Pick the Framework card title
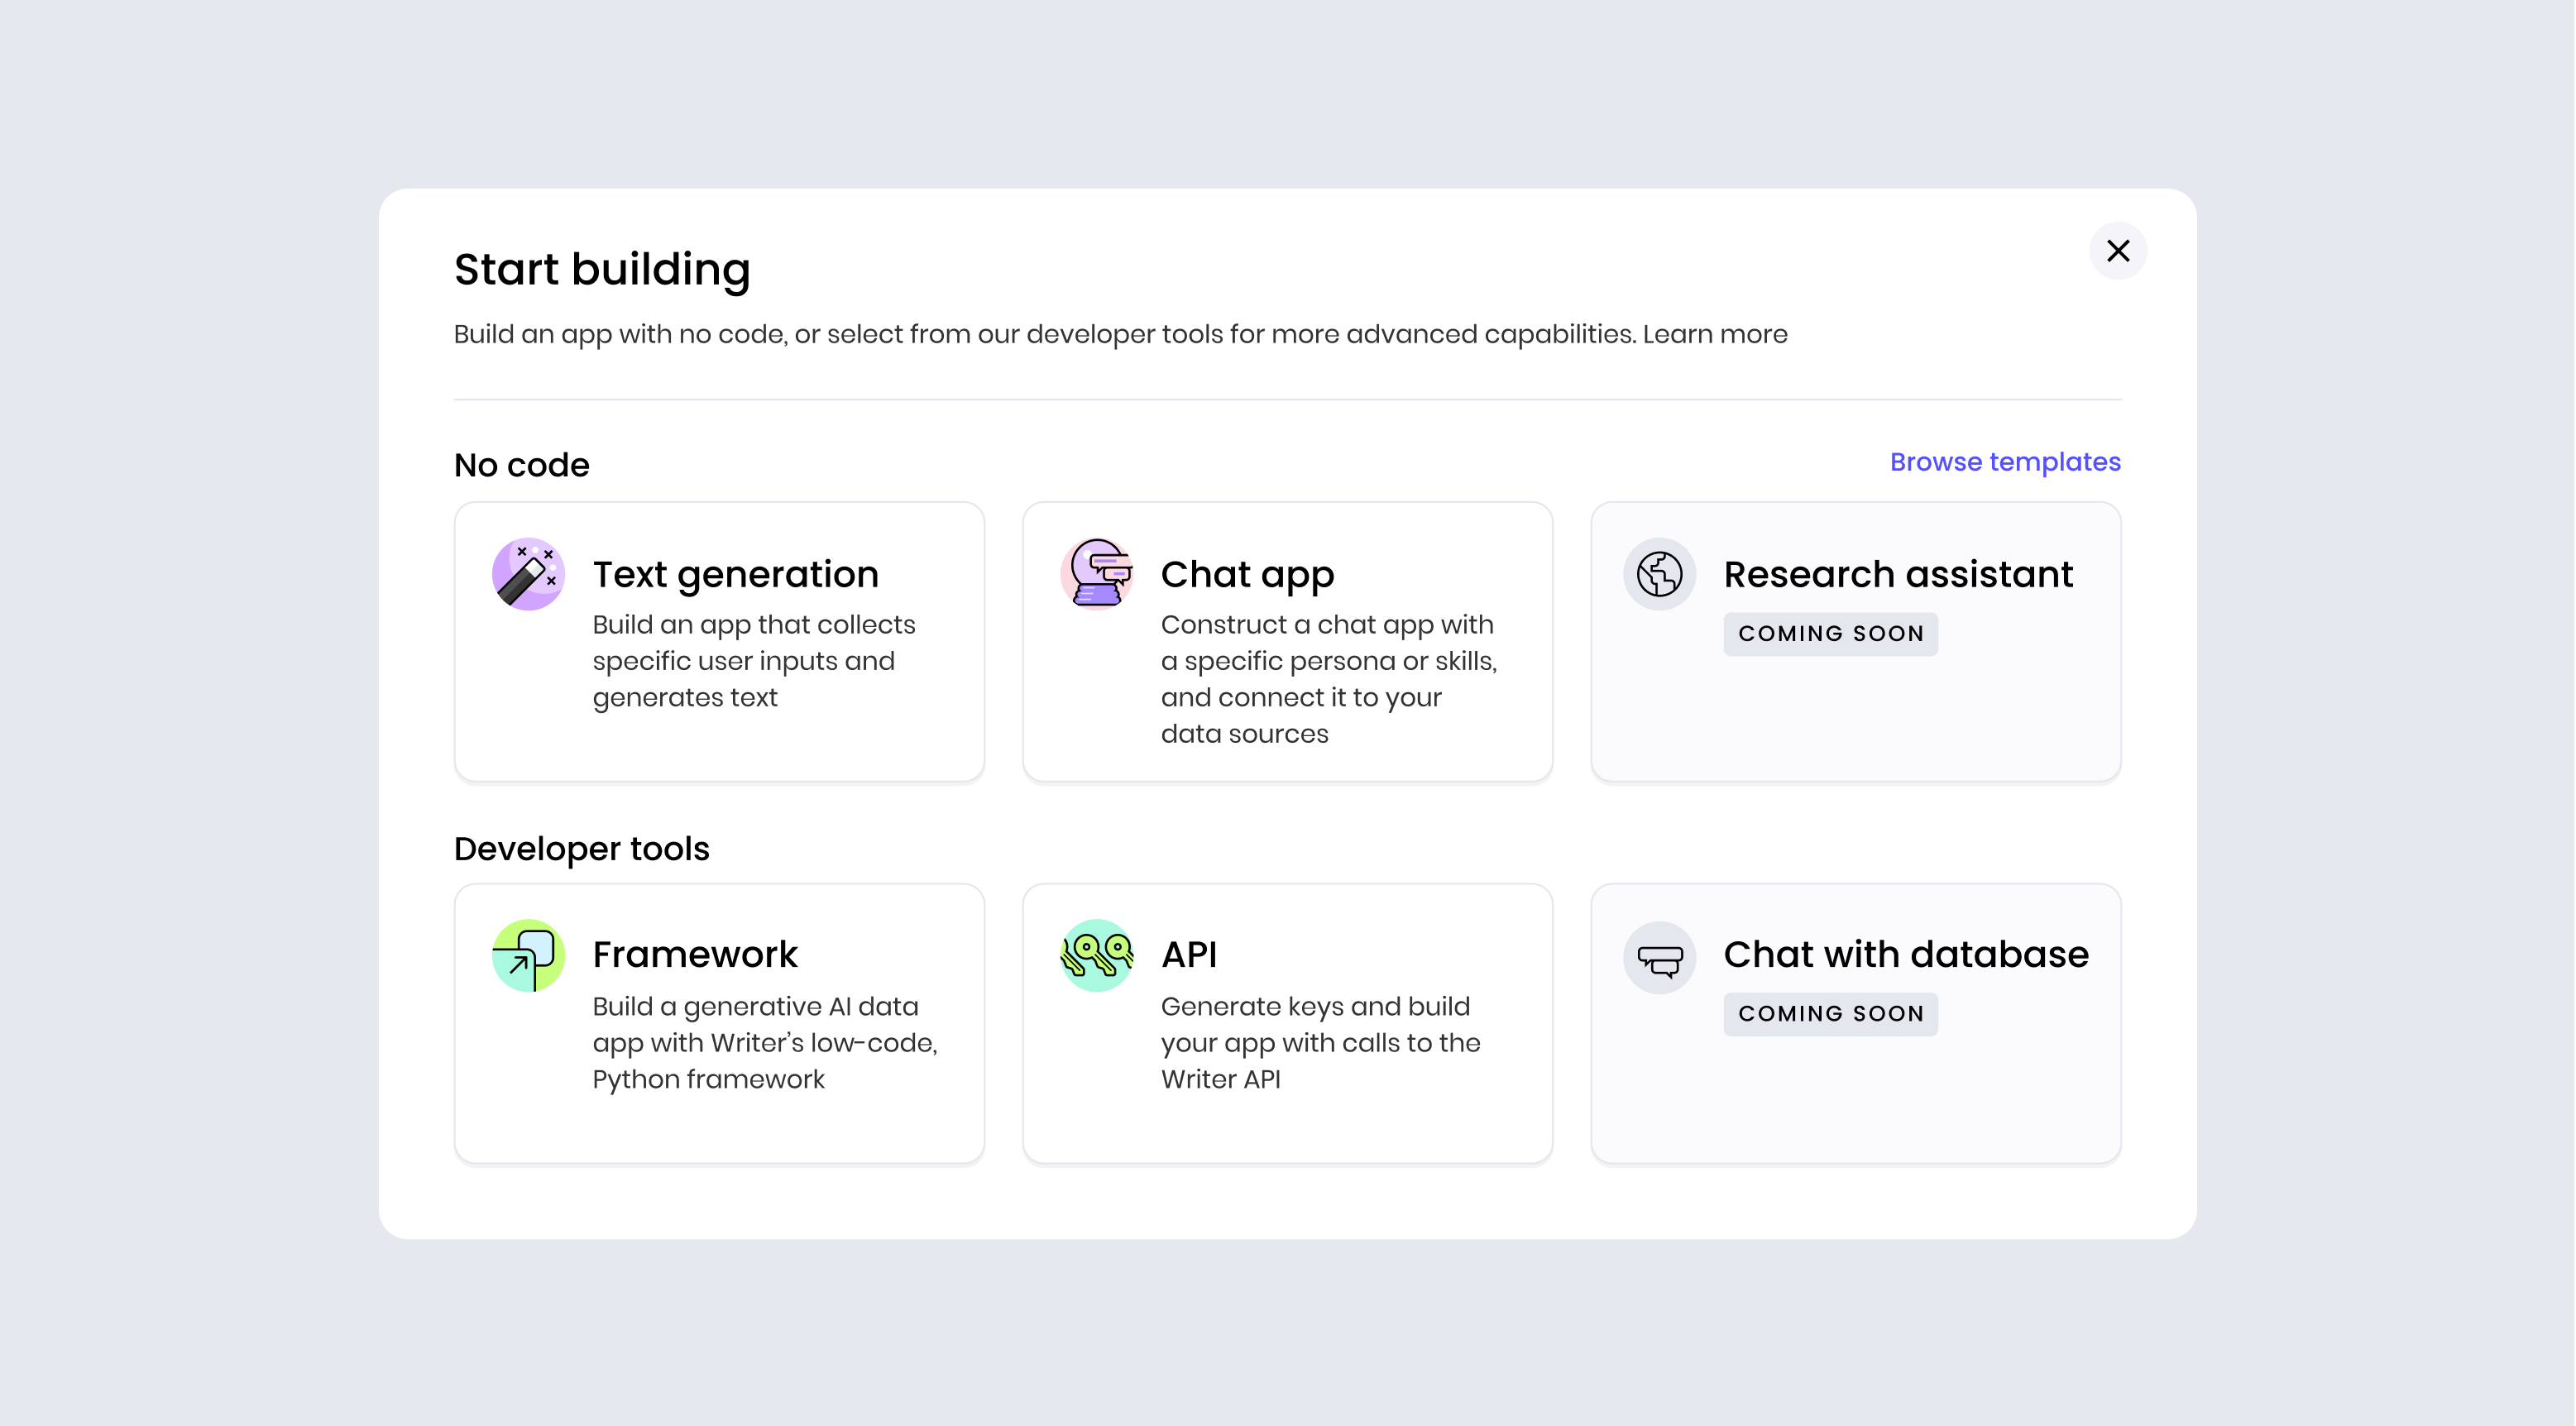Viewport: 2576px width, 1426px height. 694,954
